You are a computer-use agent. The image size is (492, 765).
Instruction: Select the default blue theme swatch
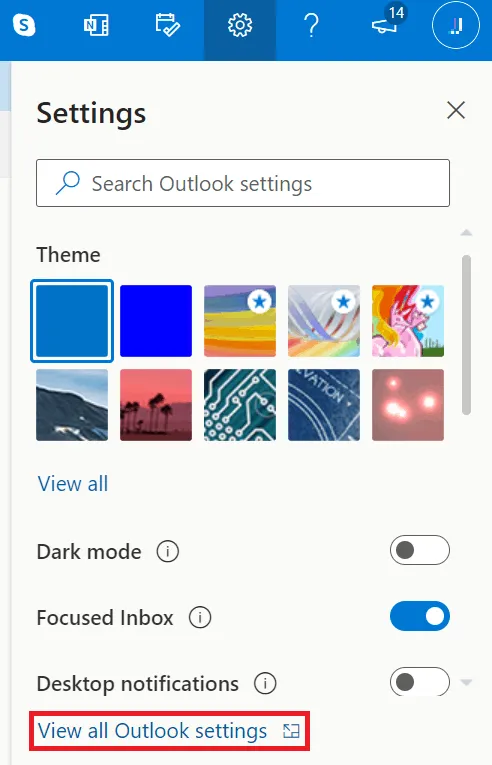pyautogui.click(x=72, y=321)
